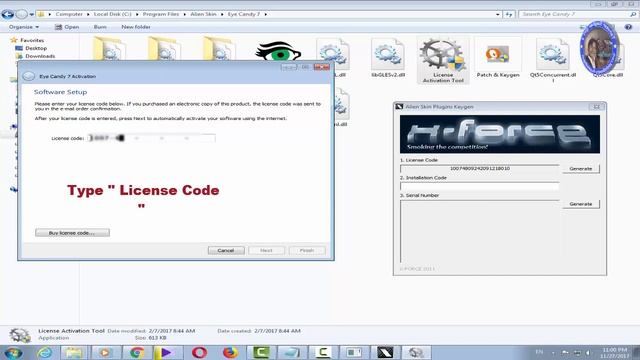The image size is (640, 360).
Task: Click Generate beside the Serial Number box
Action: coord(581,204)
